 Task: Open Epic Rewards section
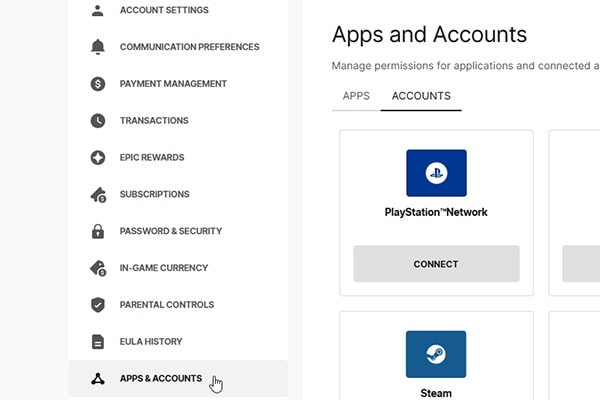click(152, 157)
